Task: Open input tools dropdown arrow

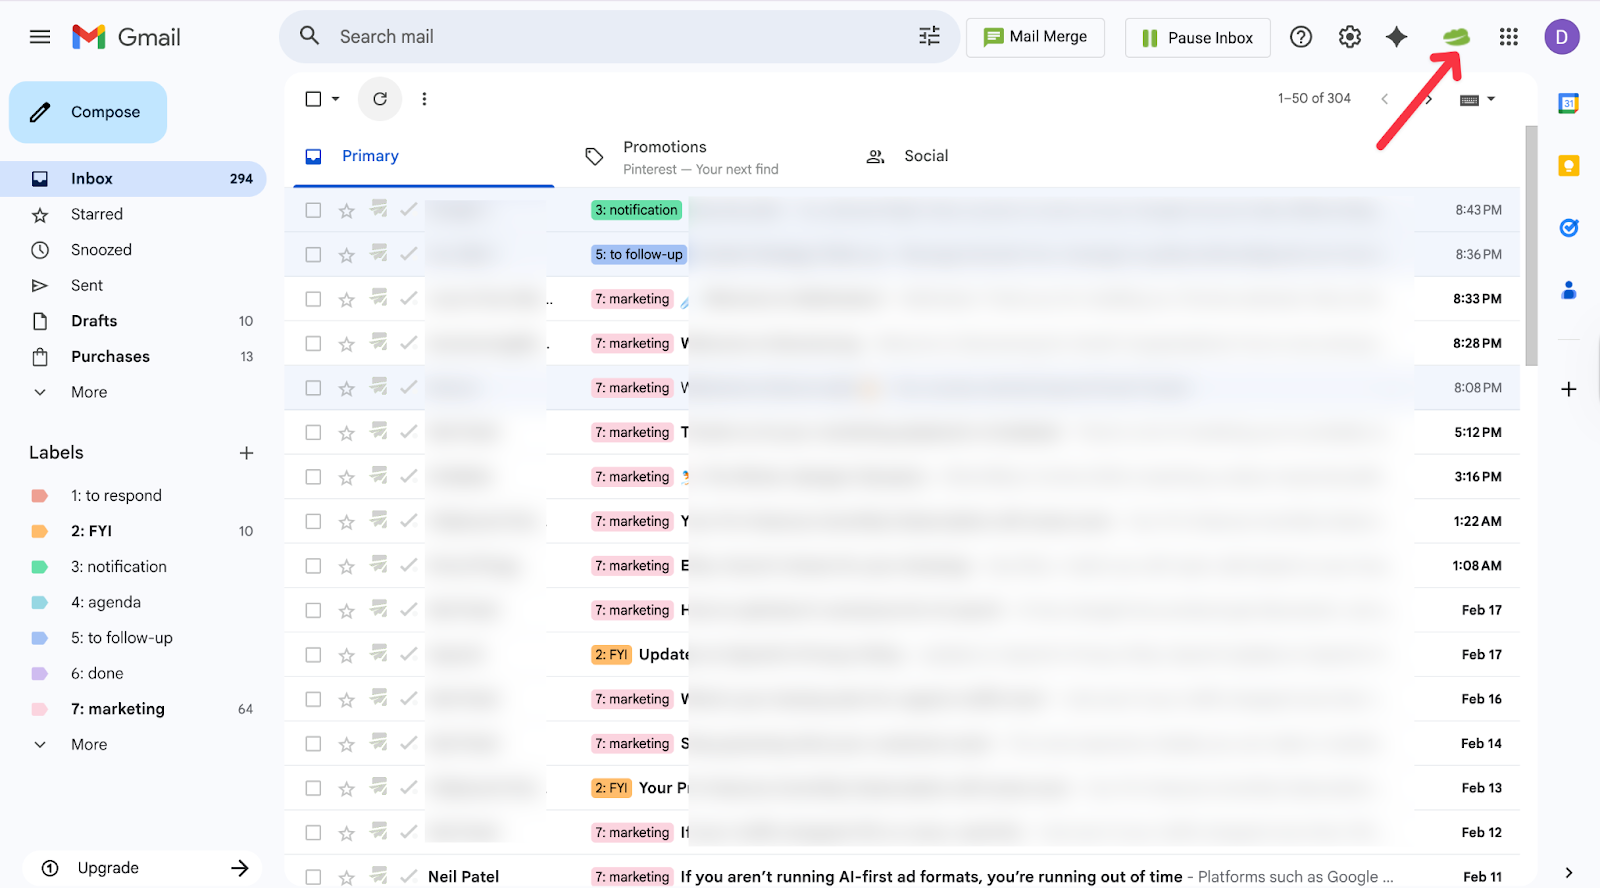Action: [x=1491, y=99]
